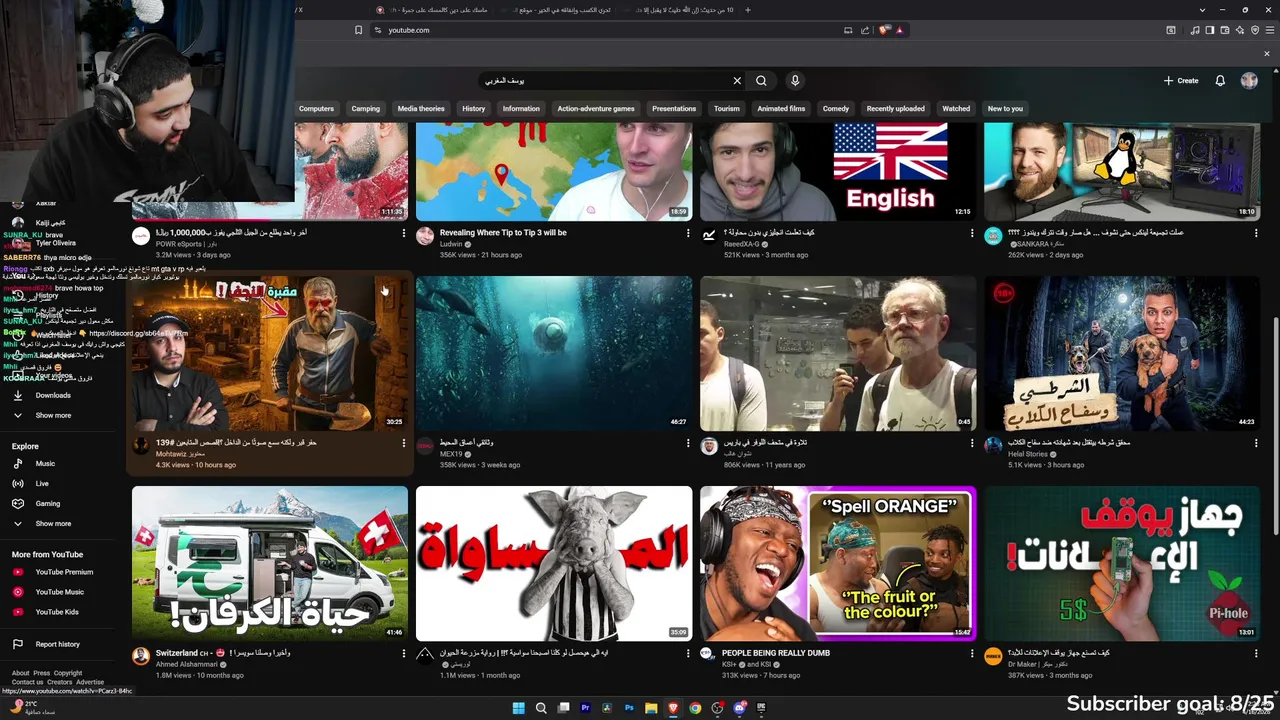This screenshot has height=720, width=1280.
Task: Open the English flag video thumbnail
Action: tap(838, 171)
